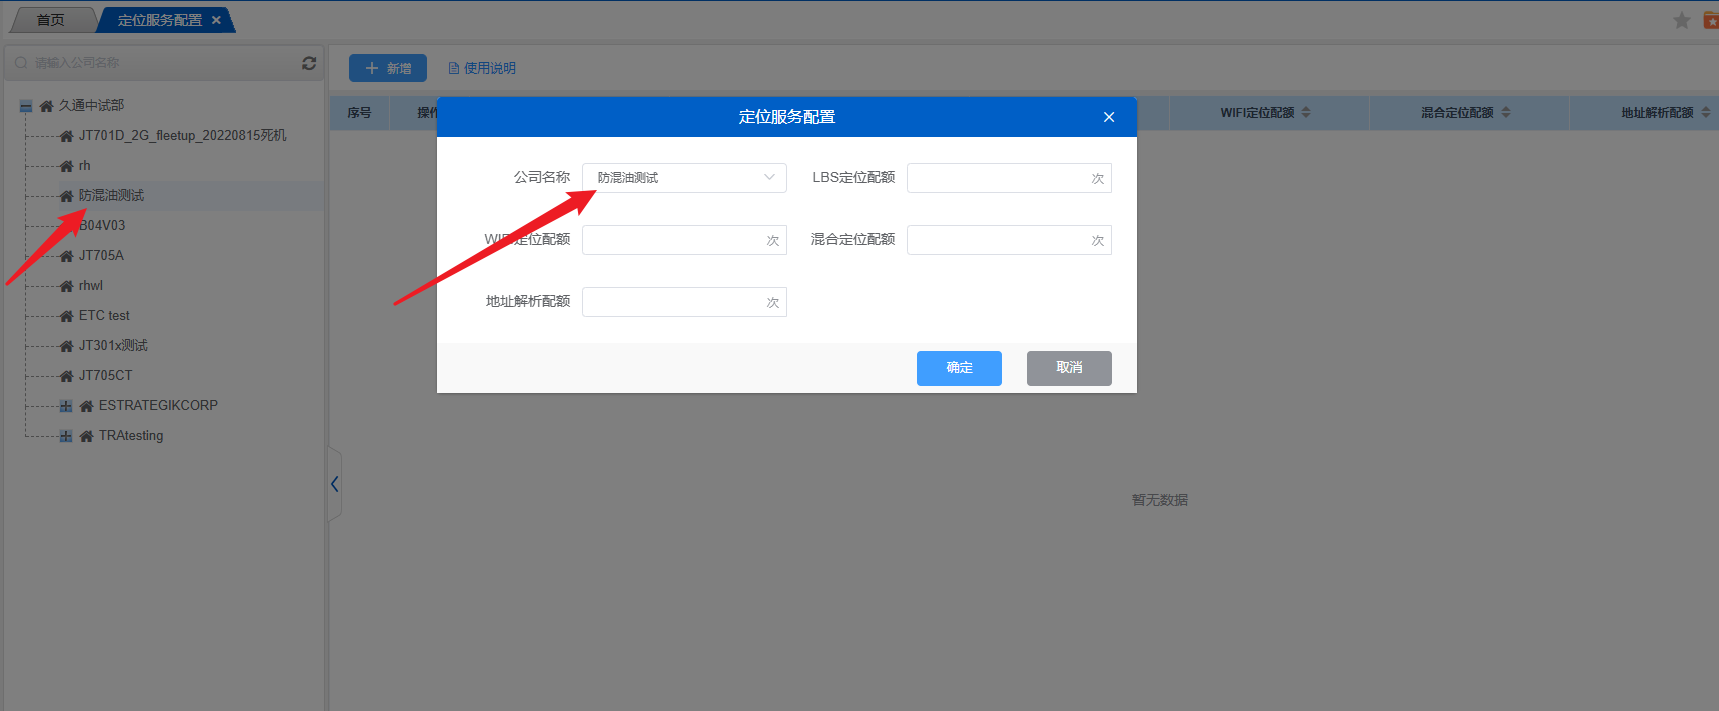
Task: Collapse the 久通中试部 root node
Action: click(x=26, y=106)
